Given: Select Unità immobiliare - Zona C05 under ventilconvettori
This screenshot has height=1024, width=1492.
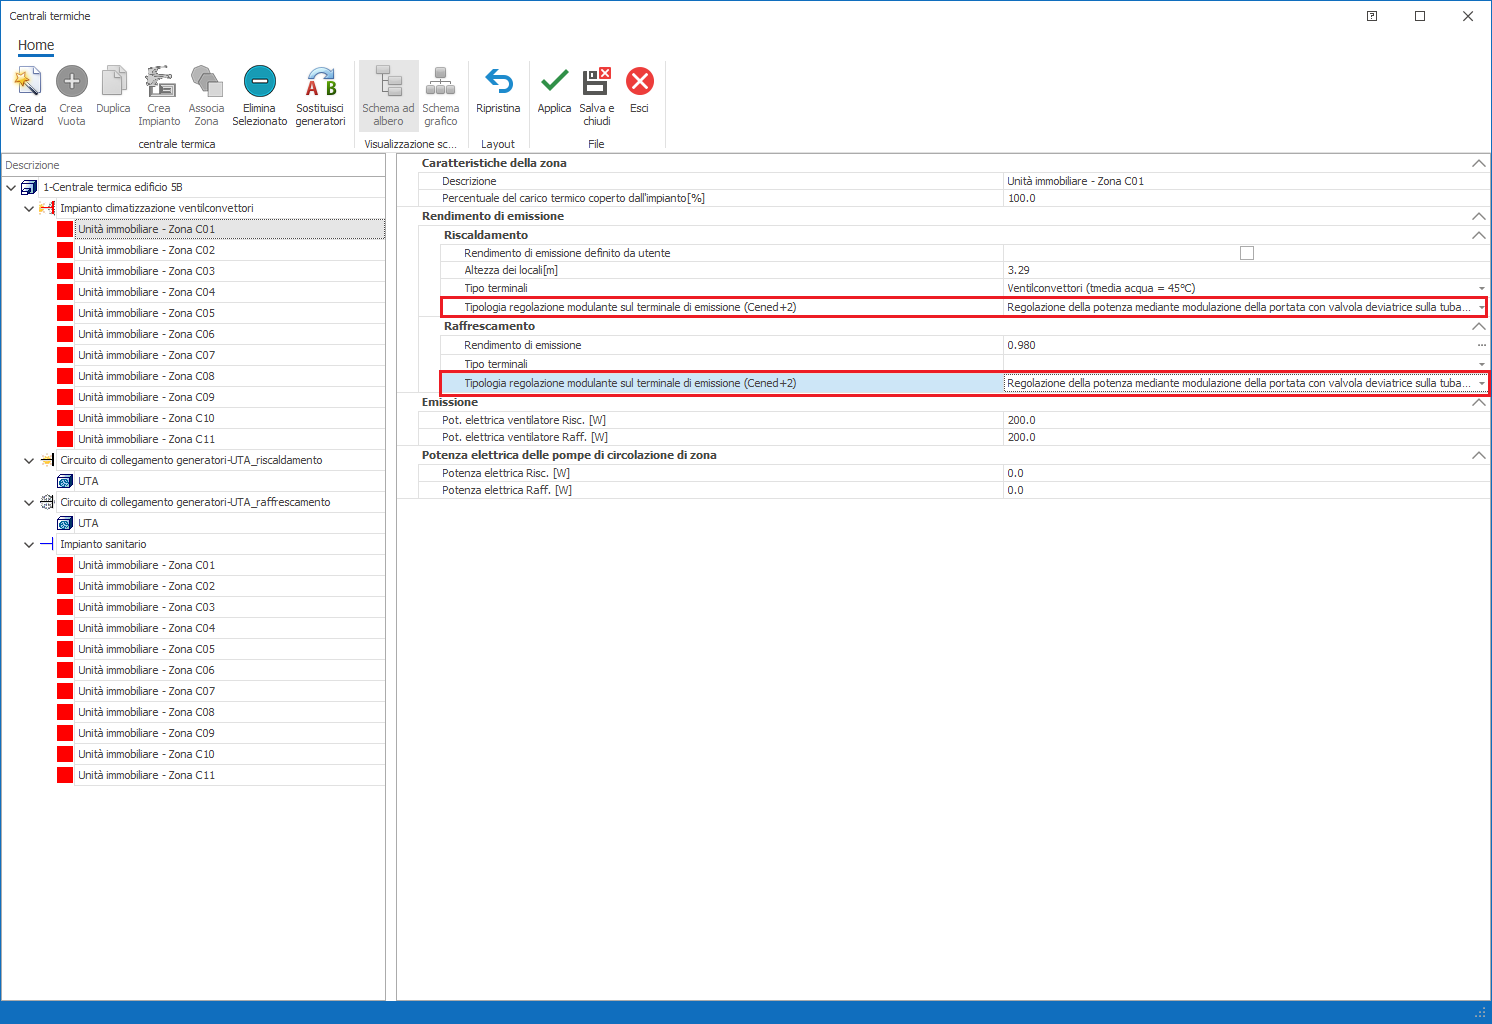Looking at the screenshot, I should 146,313.
